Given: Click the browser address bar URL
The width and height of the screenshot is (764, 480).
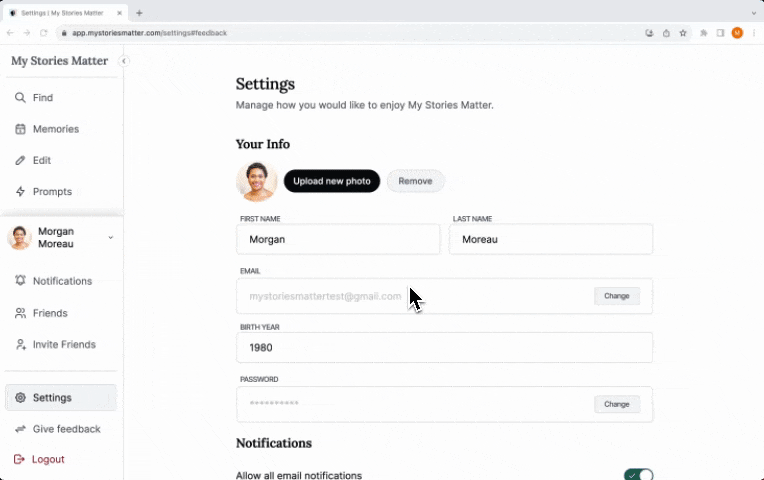Looking at the screenshot, I should 150,33.
